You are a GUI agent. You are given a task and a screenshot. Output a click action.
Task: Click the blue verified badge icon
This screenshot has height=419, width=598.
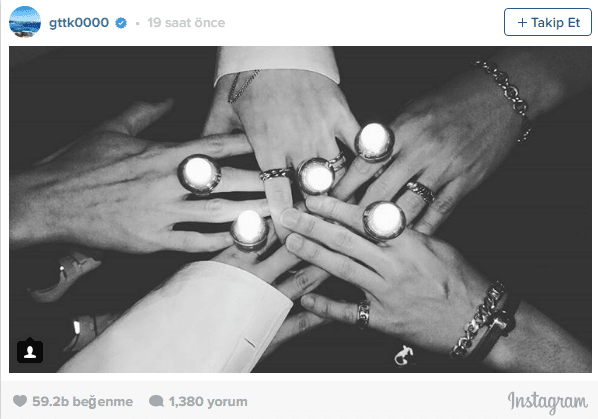(x=121, y=23)
